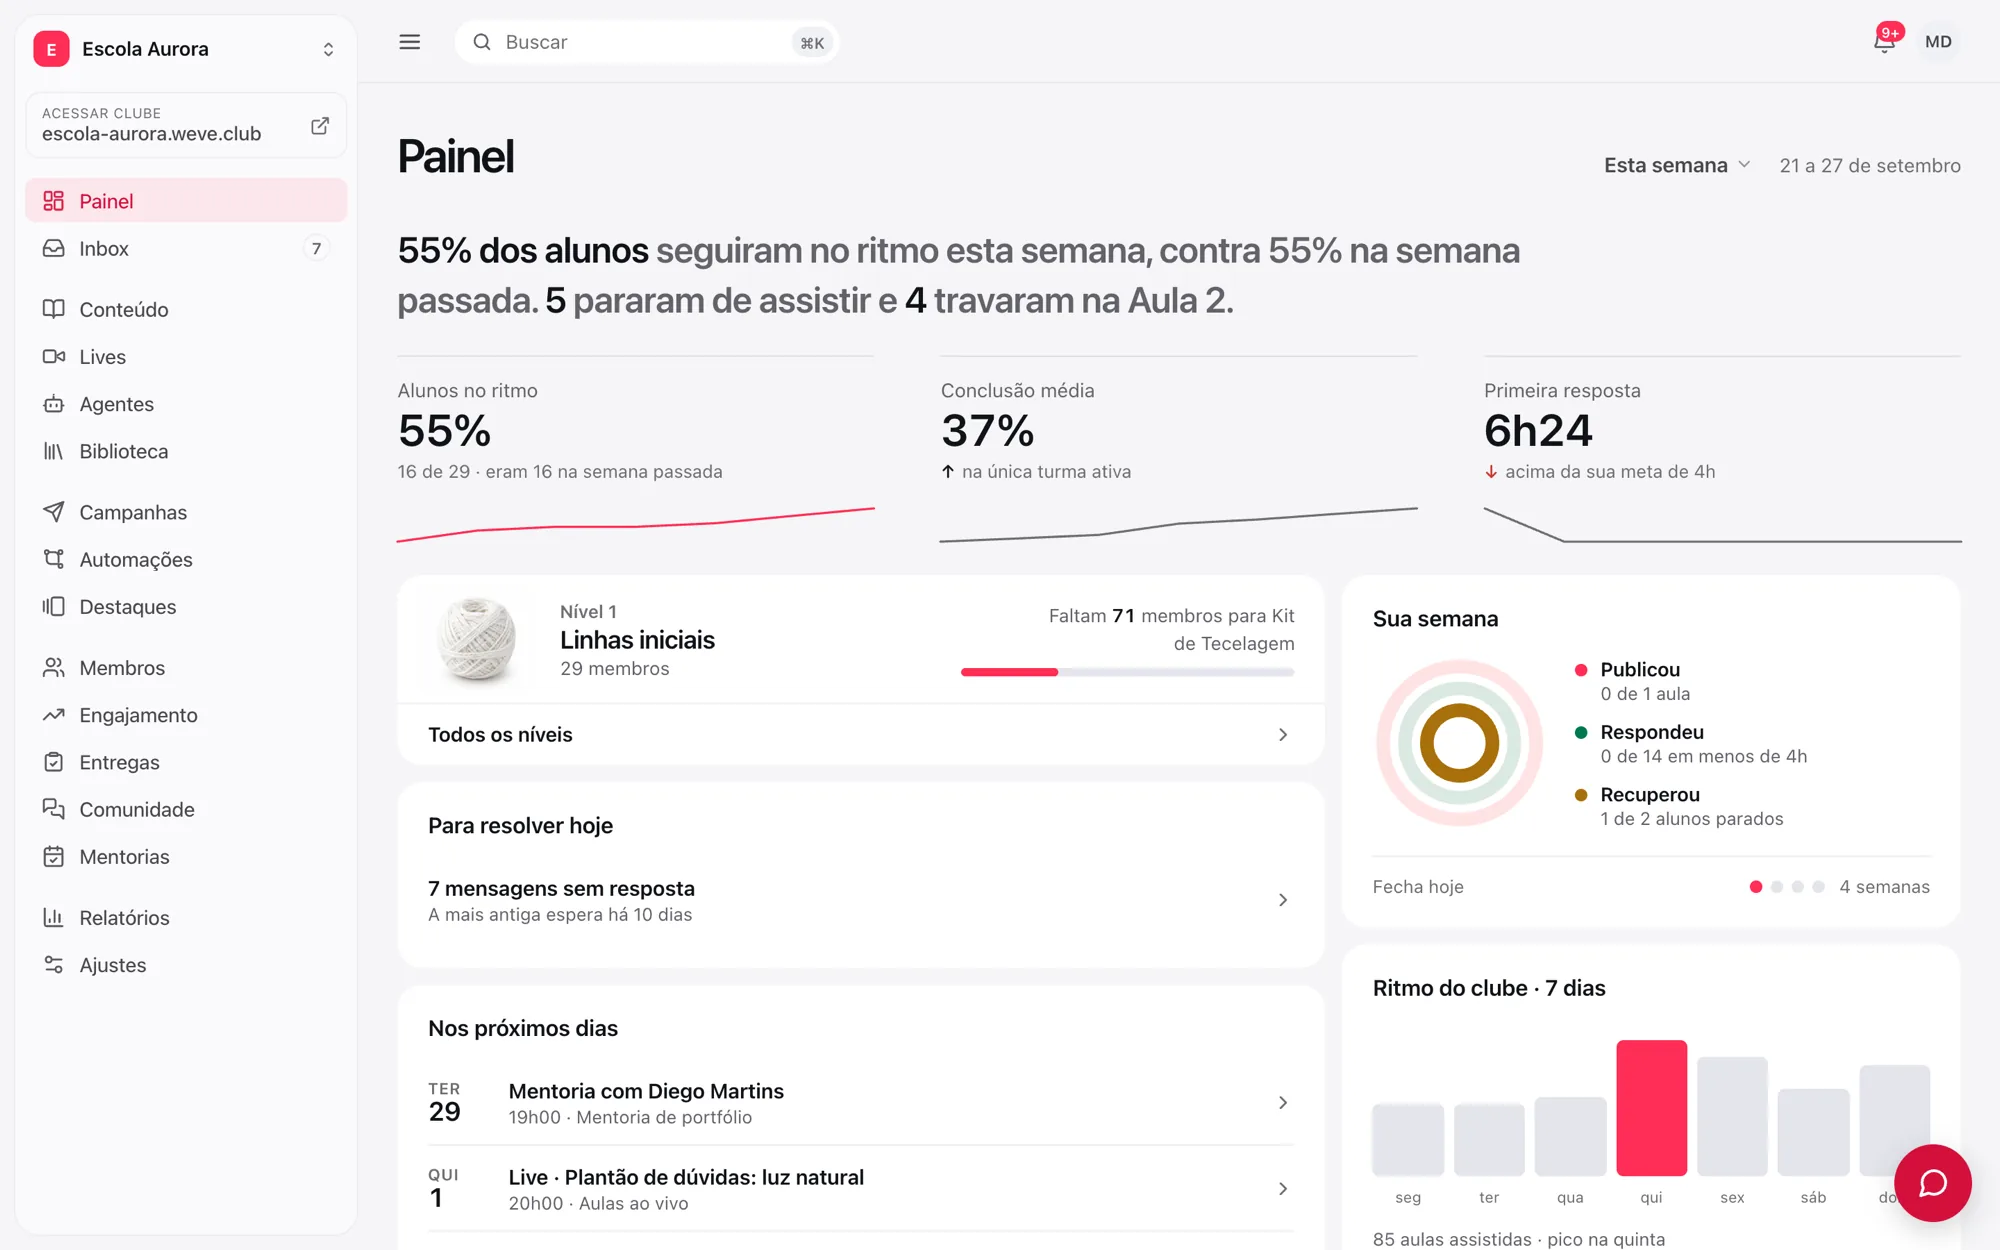Click the concentric rings chart in Sua semana
The height and width of the screenshot is (1250, 2000).
(x=1459, y=743)
